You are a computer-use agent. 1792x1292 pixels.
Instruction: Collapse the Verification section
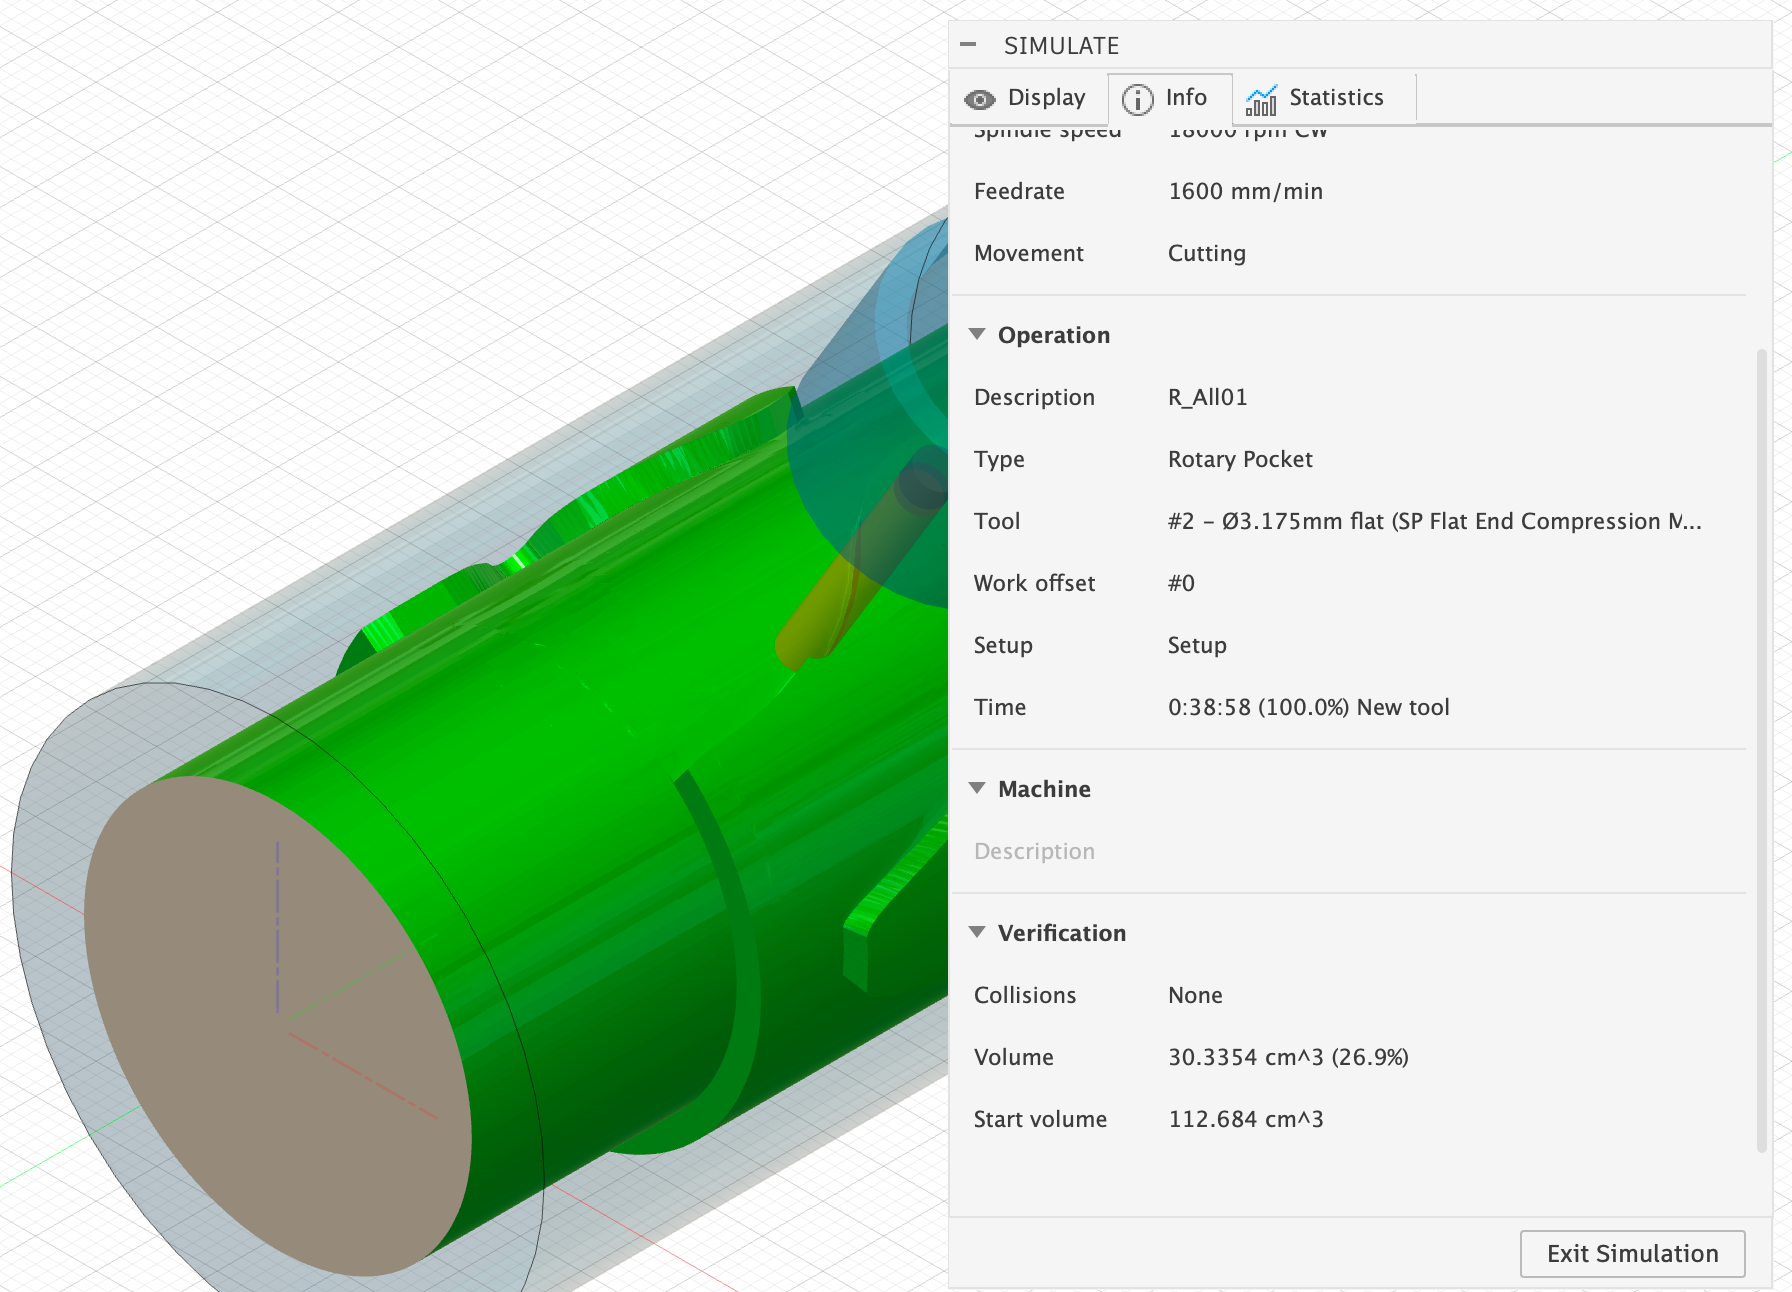coord(978,932)
